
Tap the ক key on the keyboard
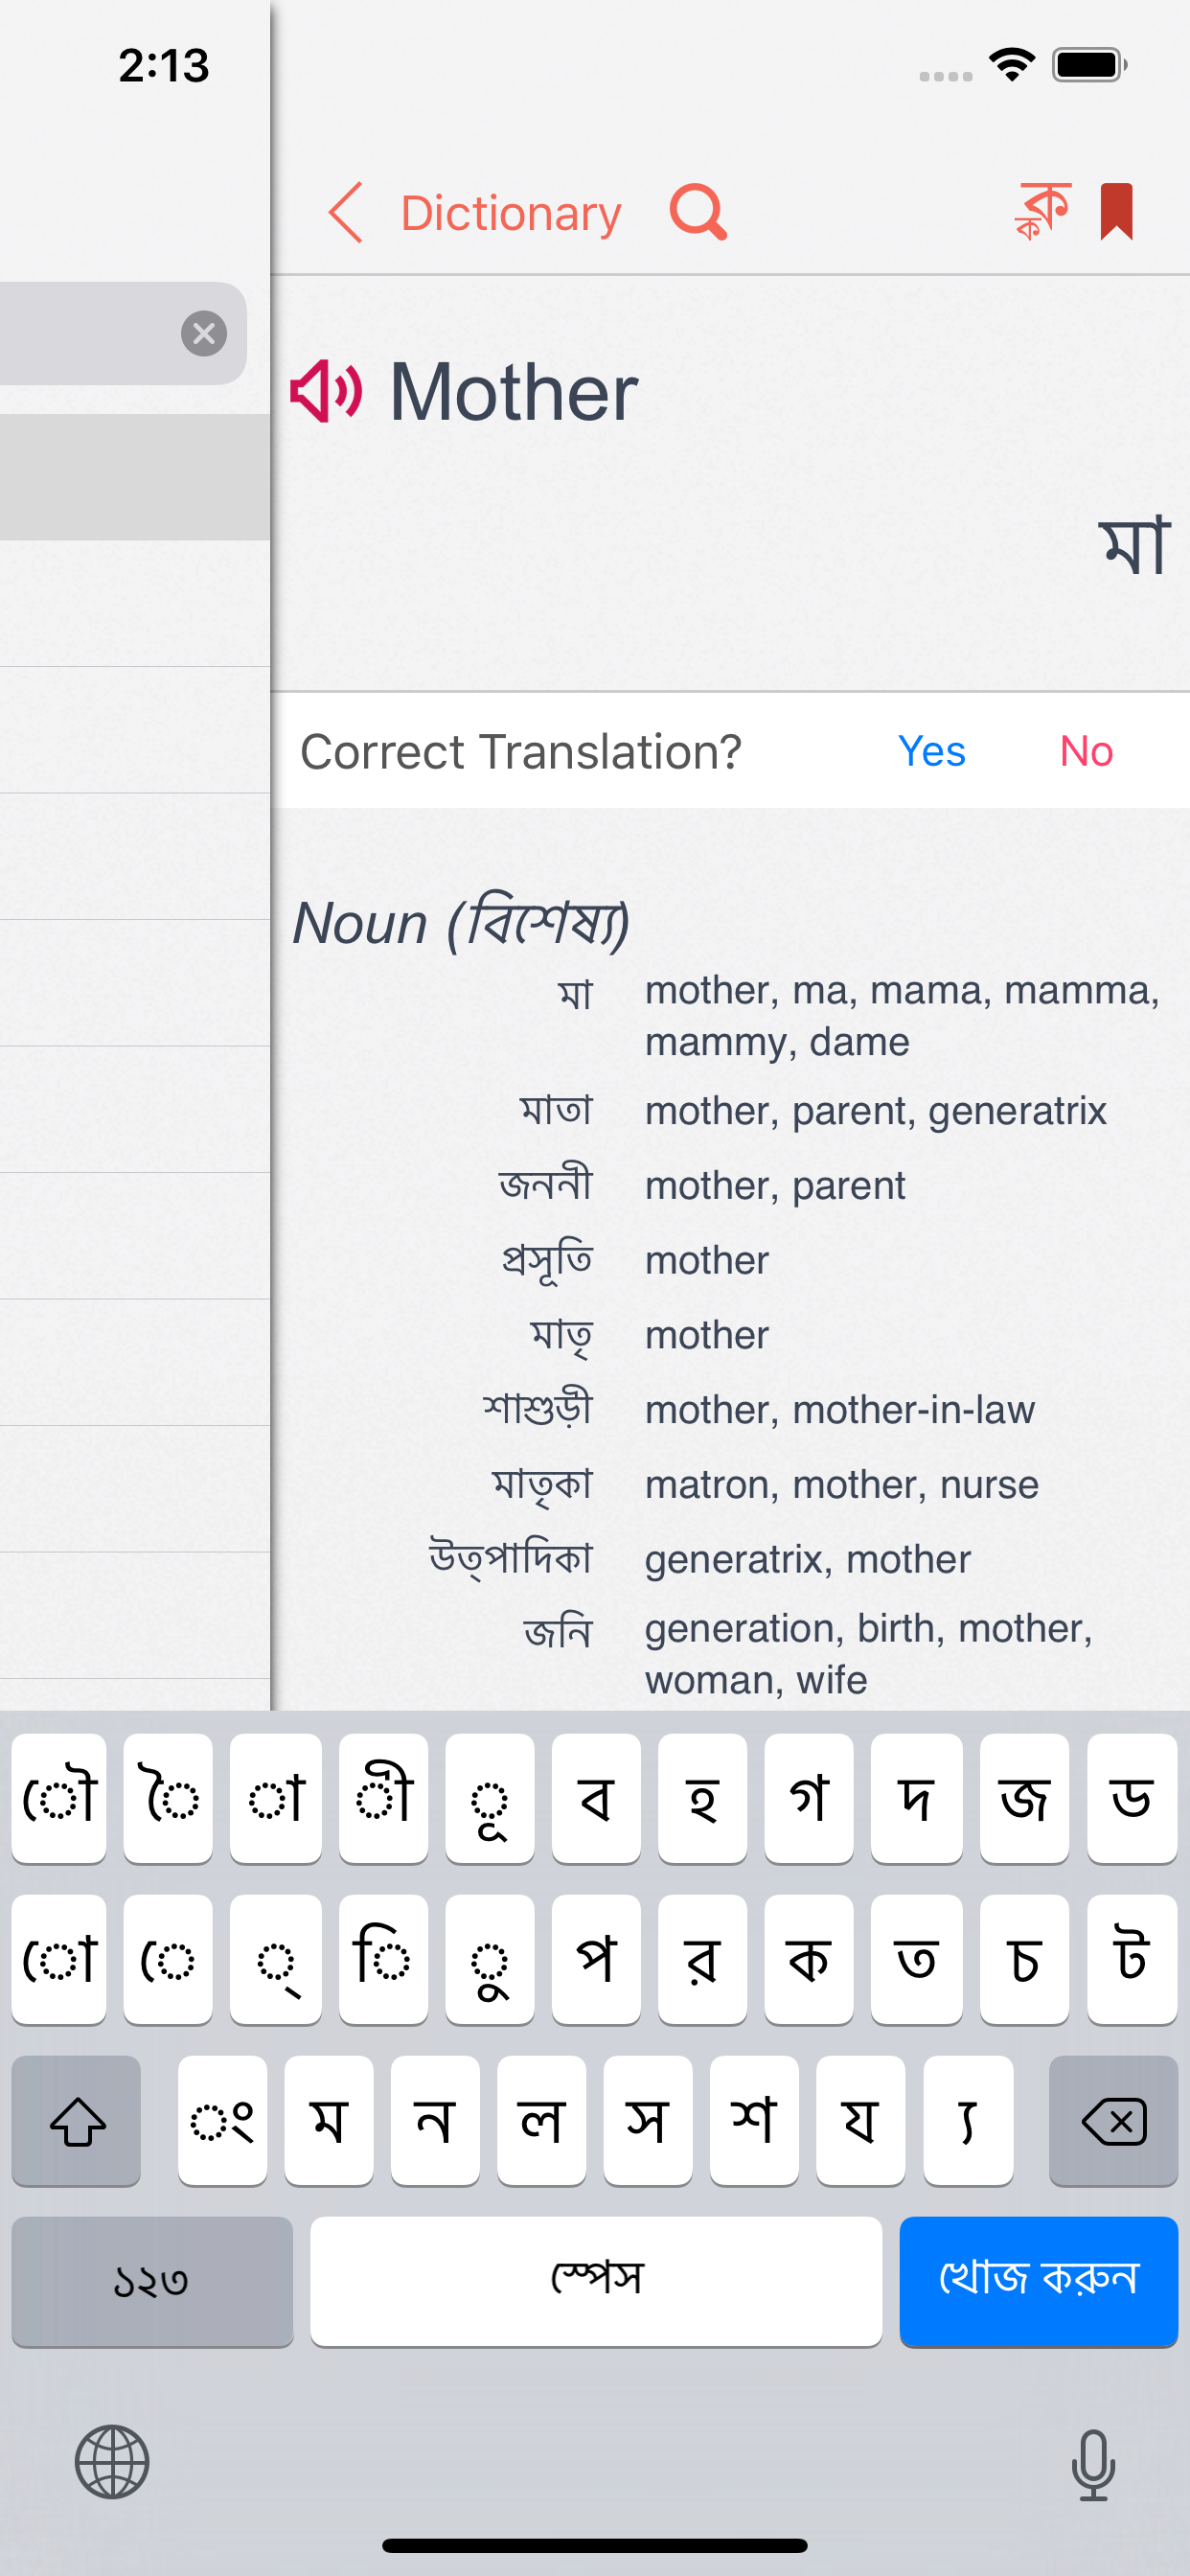(810, 1959)
